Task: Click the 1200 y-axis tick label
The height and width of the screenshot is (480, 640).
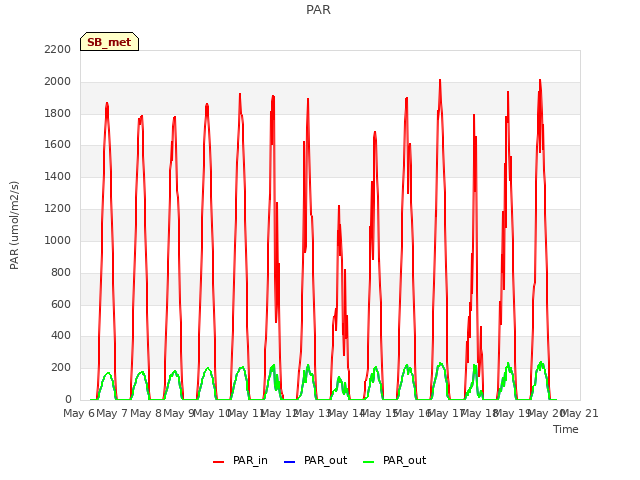Action: click(58, 209)
